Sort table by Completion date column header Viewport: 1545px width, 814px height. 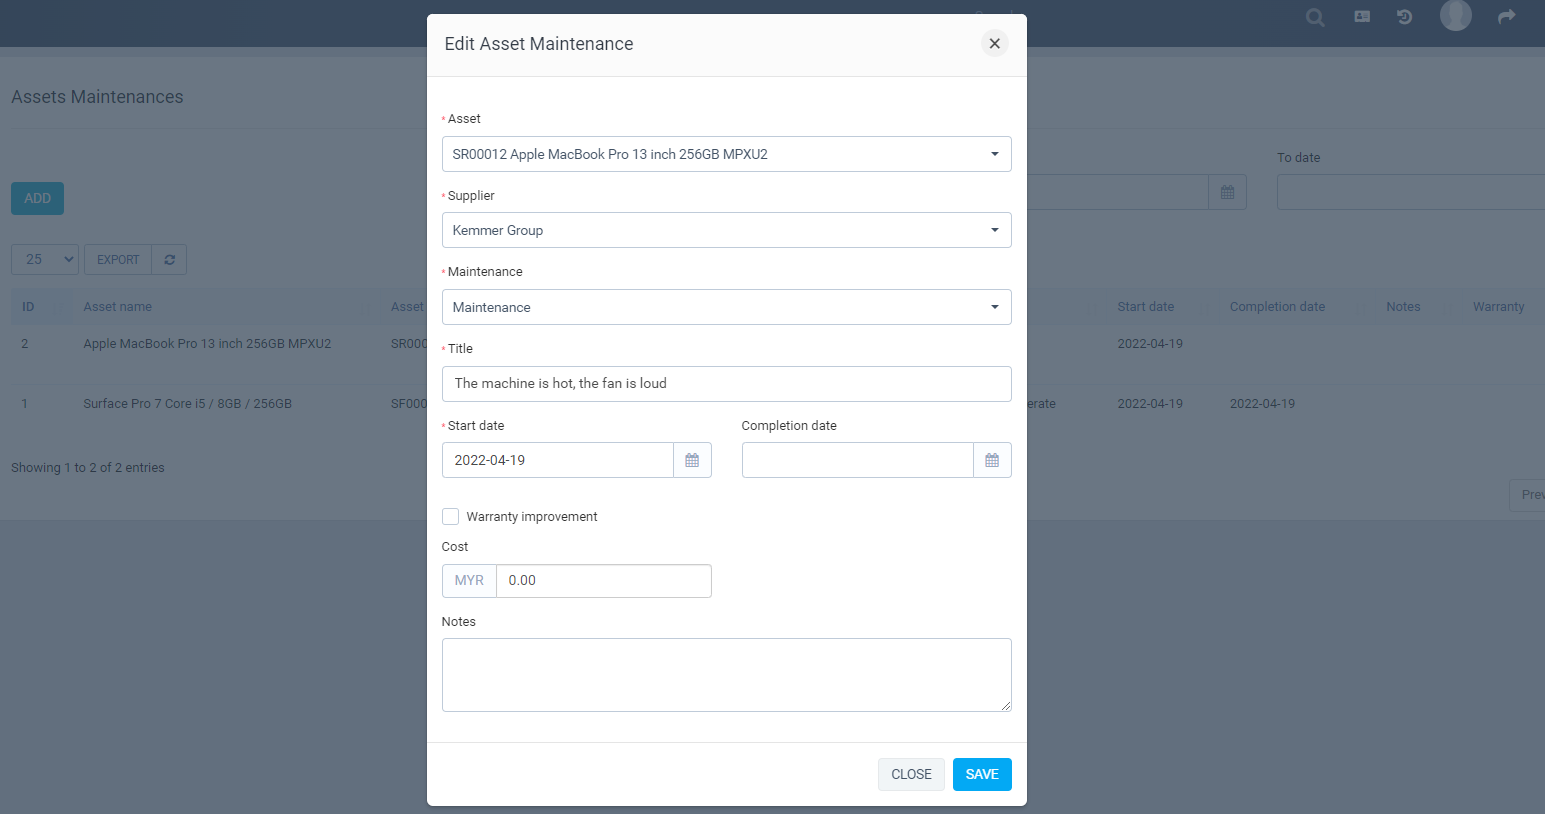click(x=1277, y=307)
